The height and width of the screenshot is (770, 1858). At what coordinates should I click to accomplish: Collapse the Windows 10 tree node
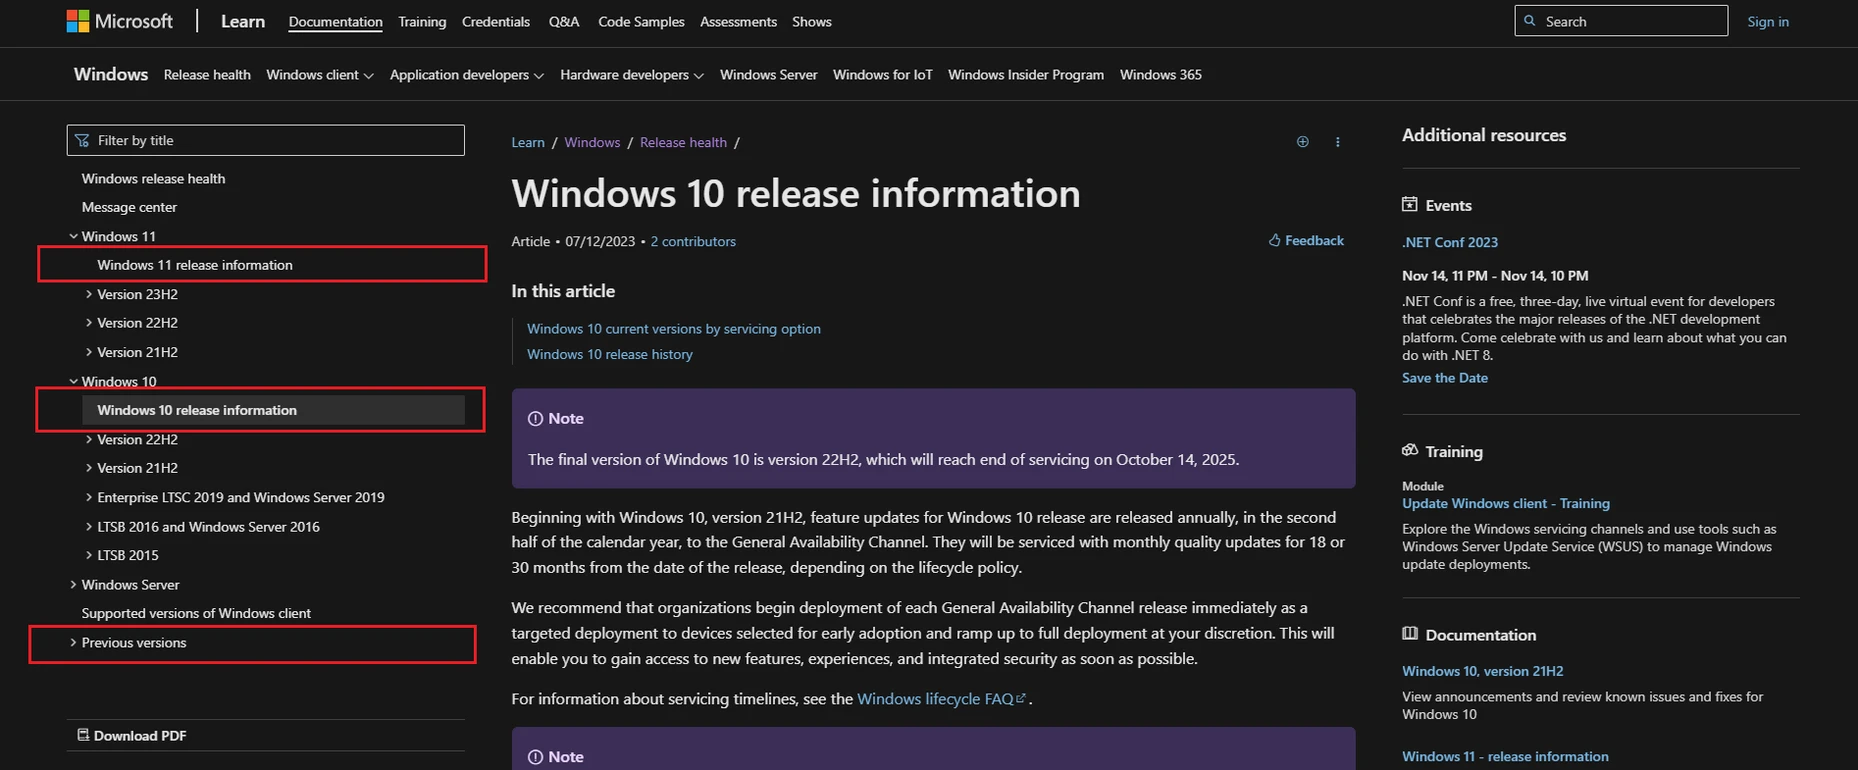click(73, 381)
